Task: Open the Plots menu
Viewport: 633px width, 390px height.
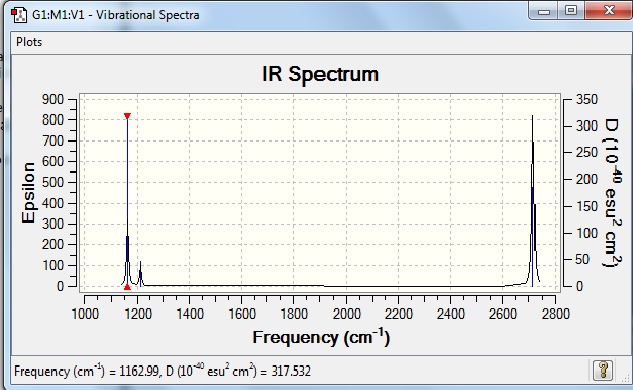Action: point(29,42)
